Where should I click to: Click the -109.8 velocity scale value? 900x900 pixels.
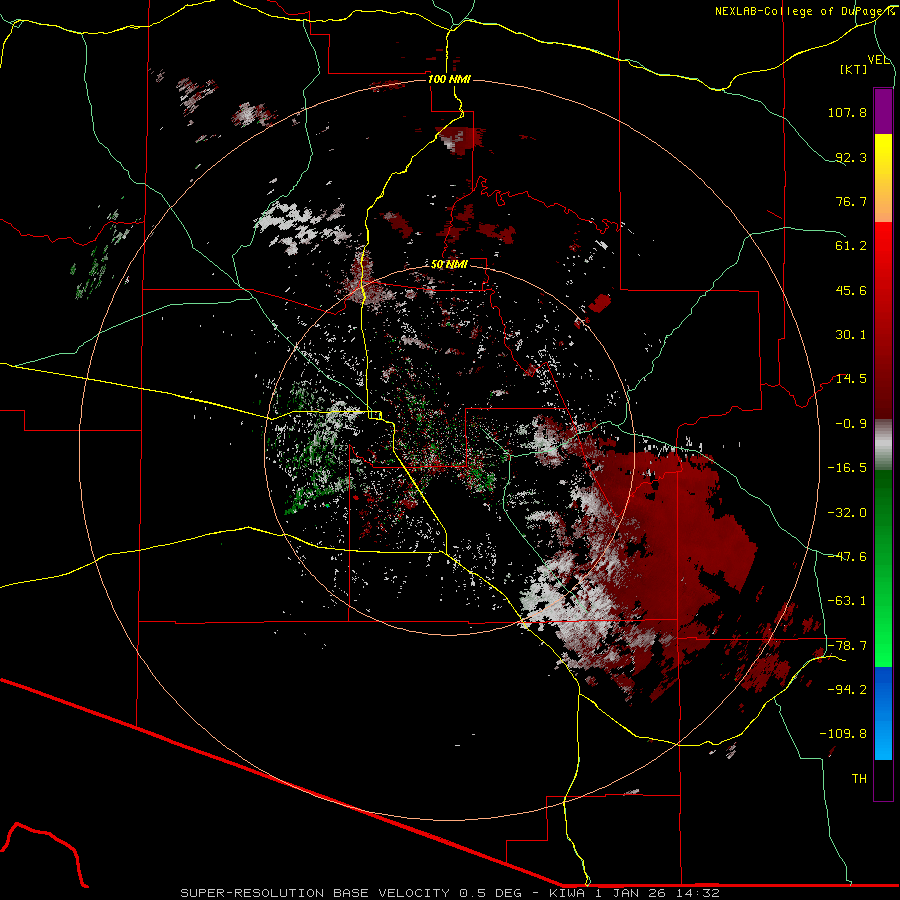(843, 734)
